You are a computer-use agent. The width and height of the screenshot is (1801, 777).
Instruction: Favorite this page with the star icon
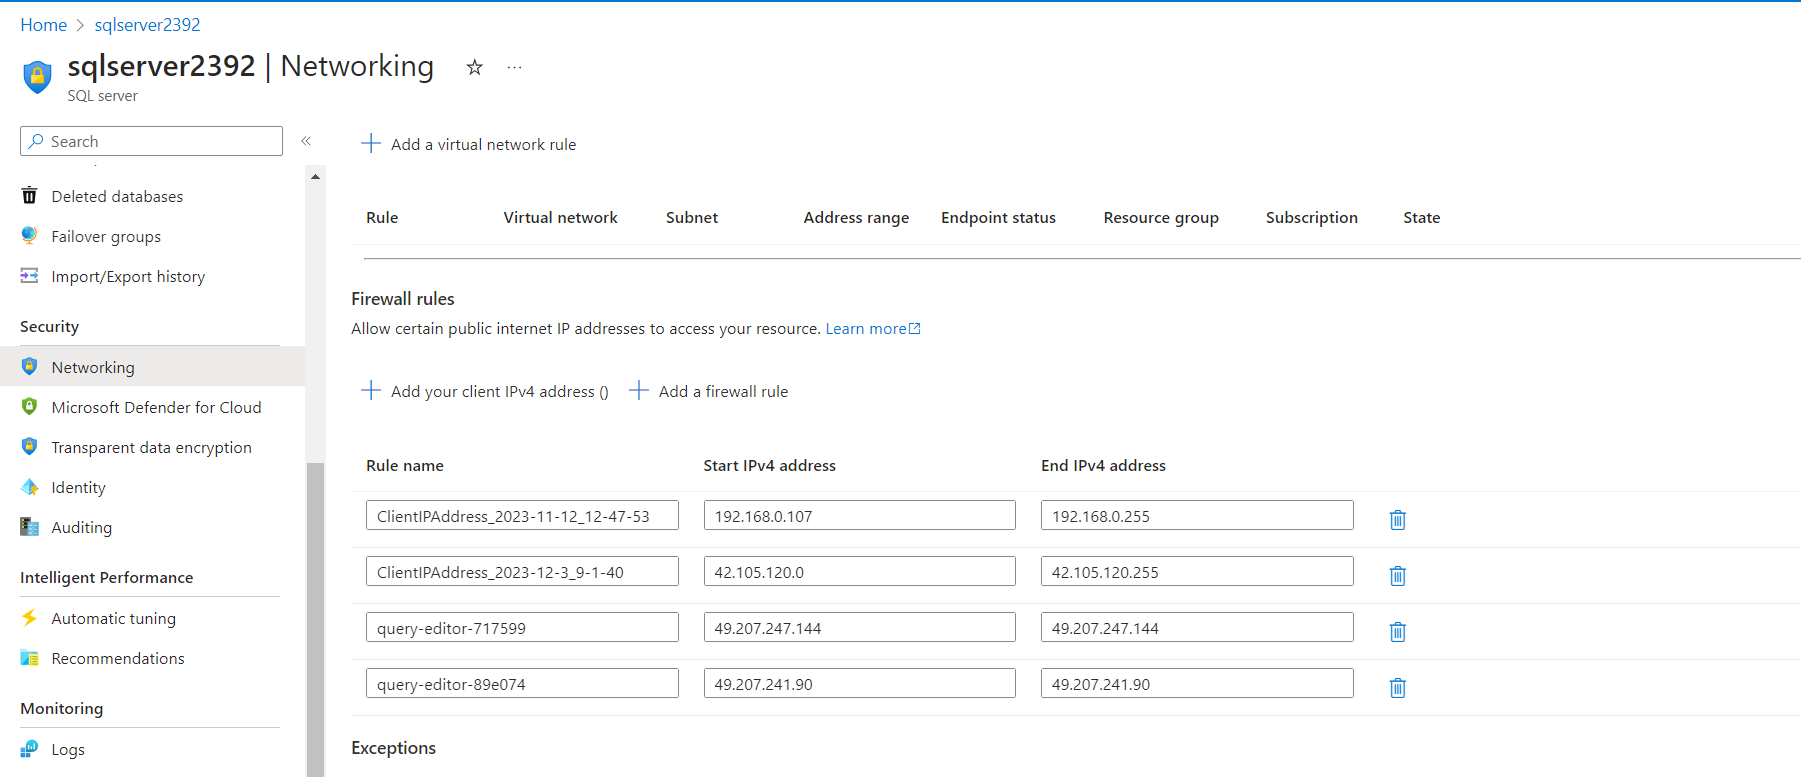click(475, 67)
